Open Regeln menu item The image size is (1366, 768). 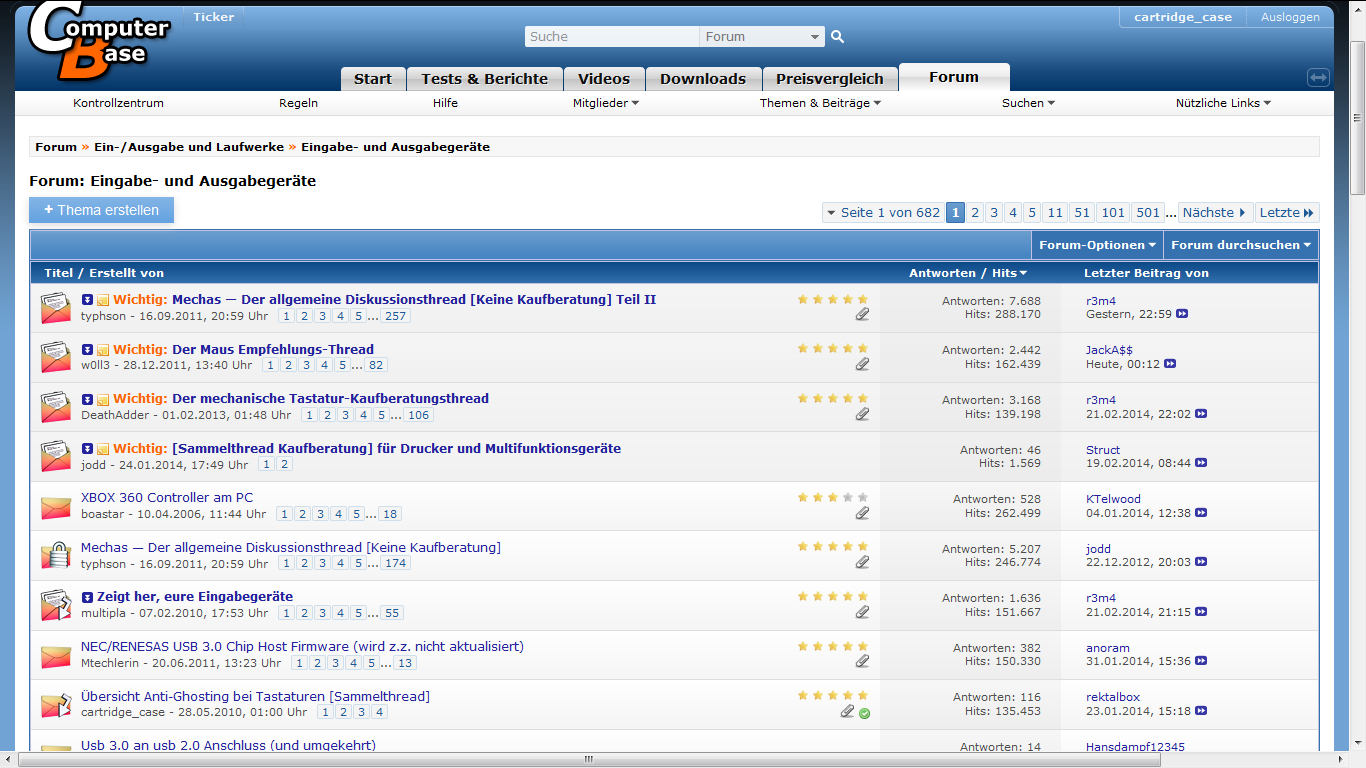(x=298, y=103)
